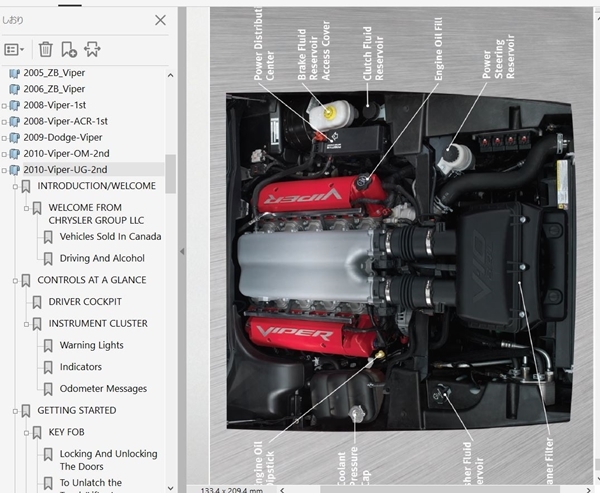Screen dimensions: 600x493
Task: Close the bookmarks panel
Action: pyautogui.click(x=160, y=20)
